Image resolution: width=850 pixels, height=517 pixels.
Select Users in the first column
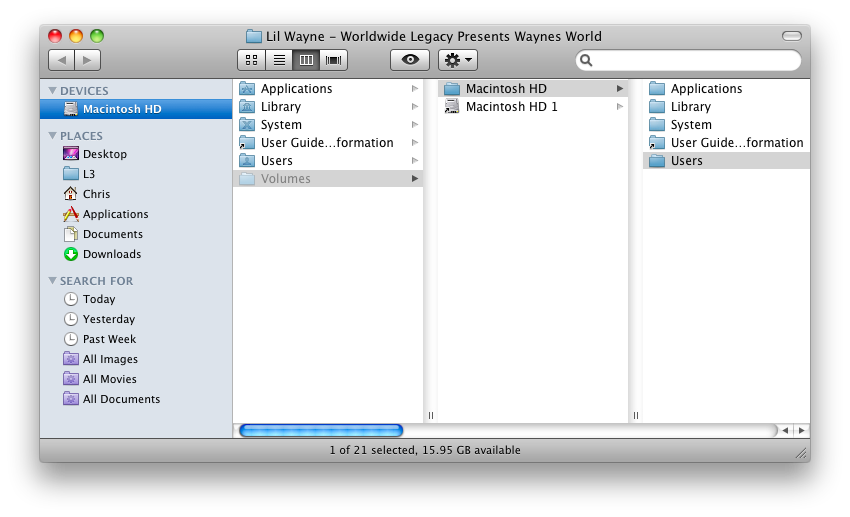coord(328,160)
